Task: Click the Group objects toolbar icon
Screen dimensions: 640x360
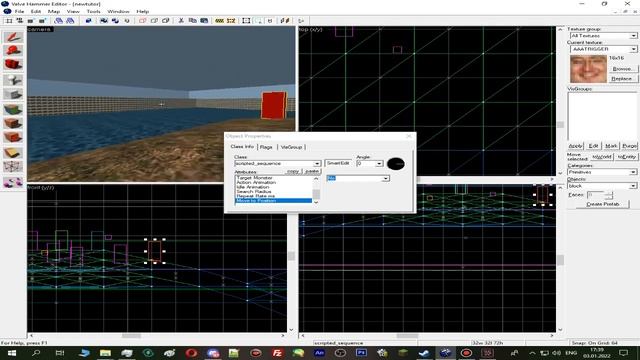Action: (104, 21)
